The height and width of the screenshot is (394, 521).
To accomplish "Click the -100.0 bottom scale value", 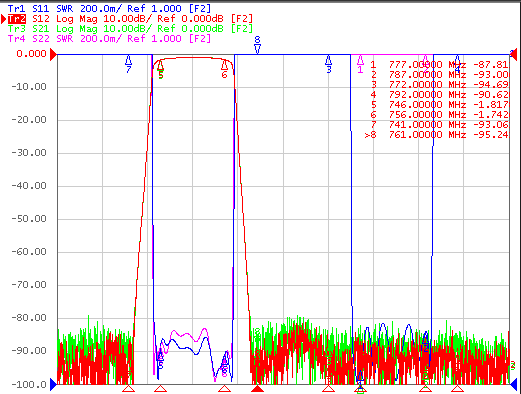I will click(x=29, y=385).
